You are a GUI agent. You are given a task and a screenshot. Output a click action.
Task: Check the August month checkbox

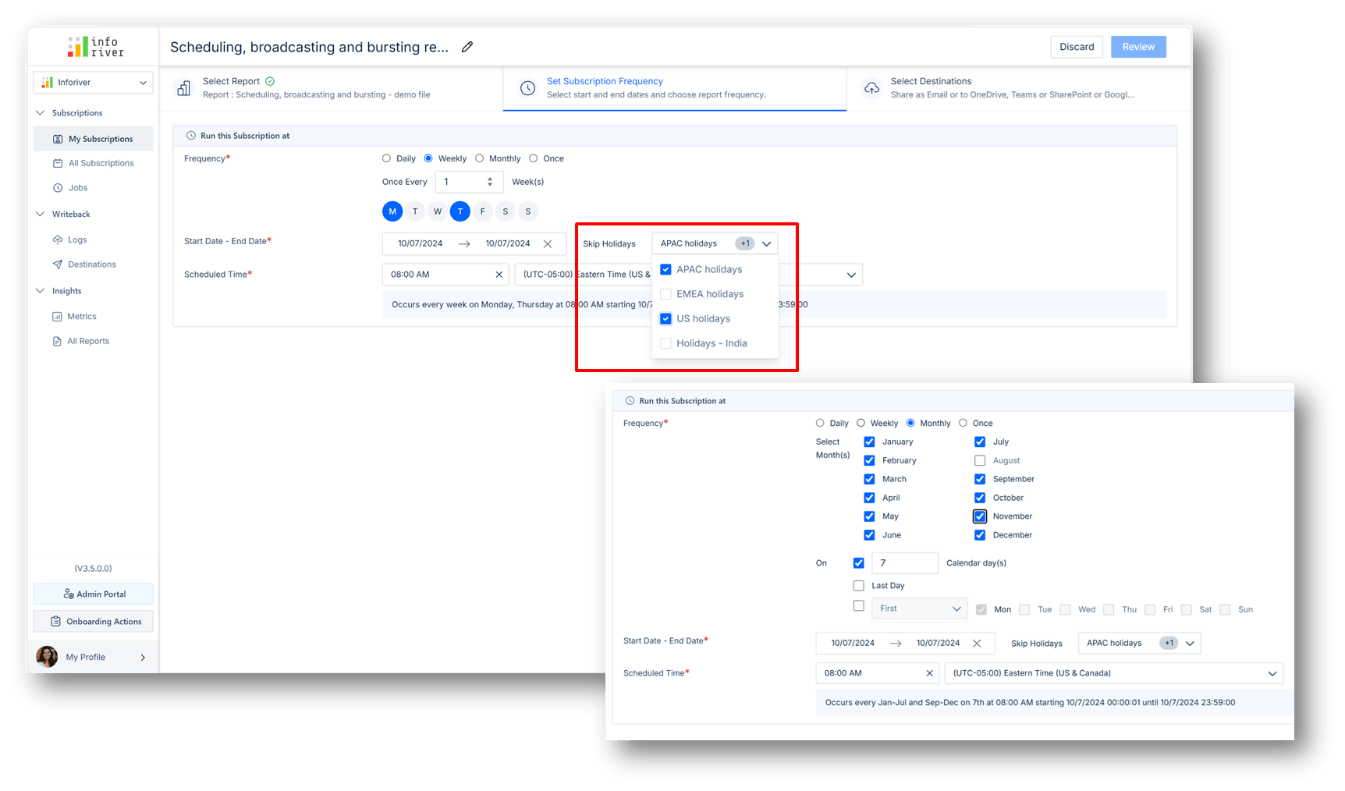click(980, 460)
